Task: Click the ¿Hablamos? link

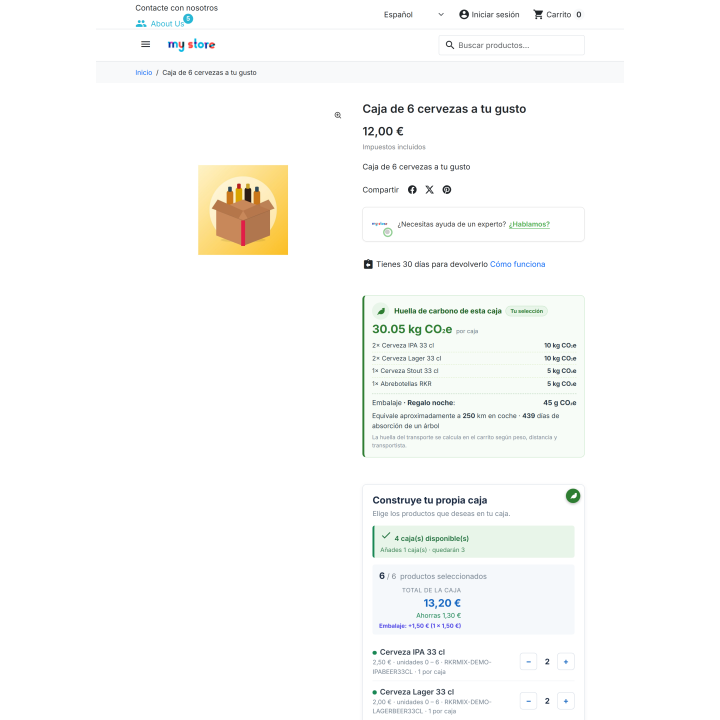Action: pyautogui.click(x=529, y=224)
